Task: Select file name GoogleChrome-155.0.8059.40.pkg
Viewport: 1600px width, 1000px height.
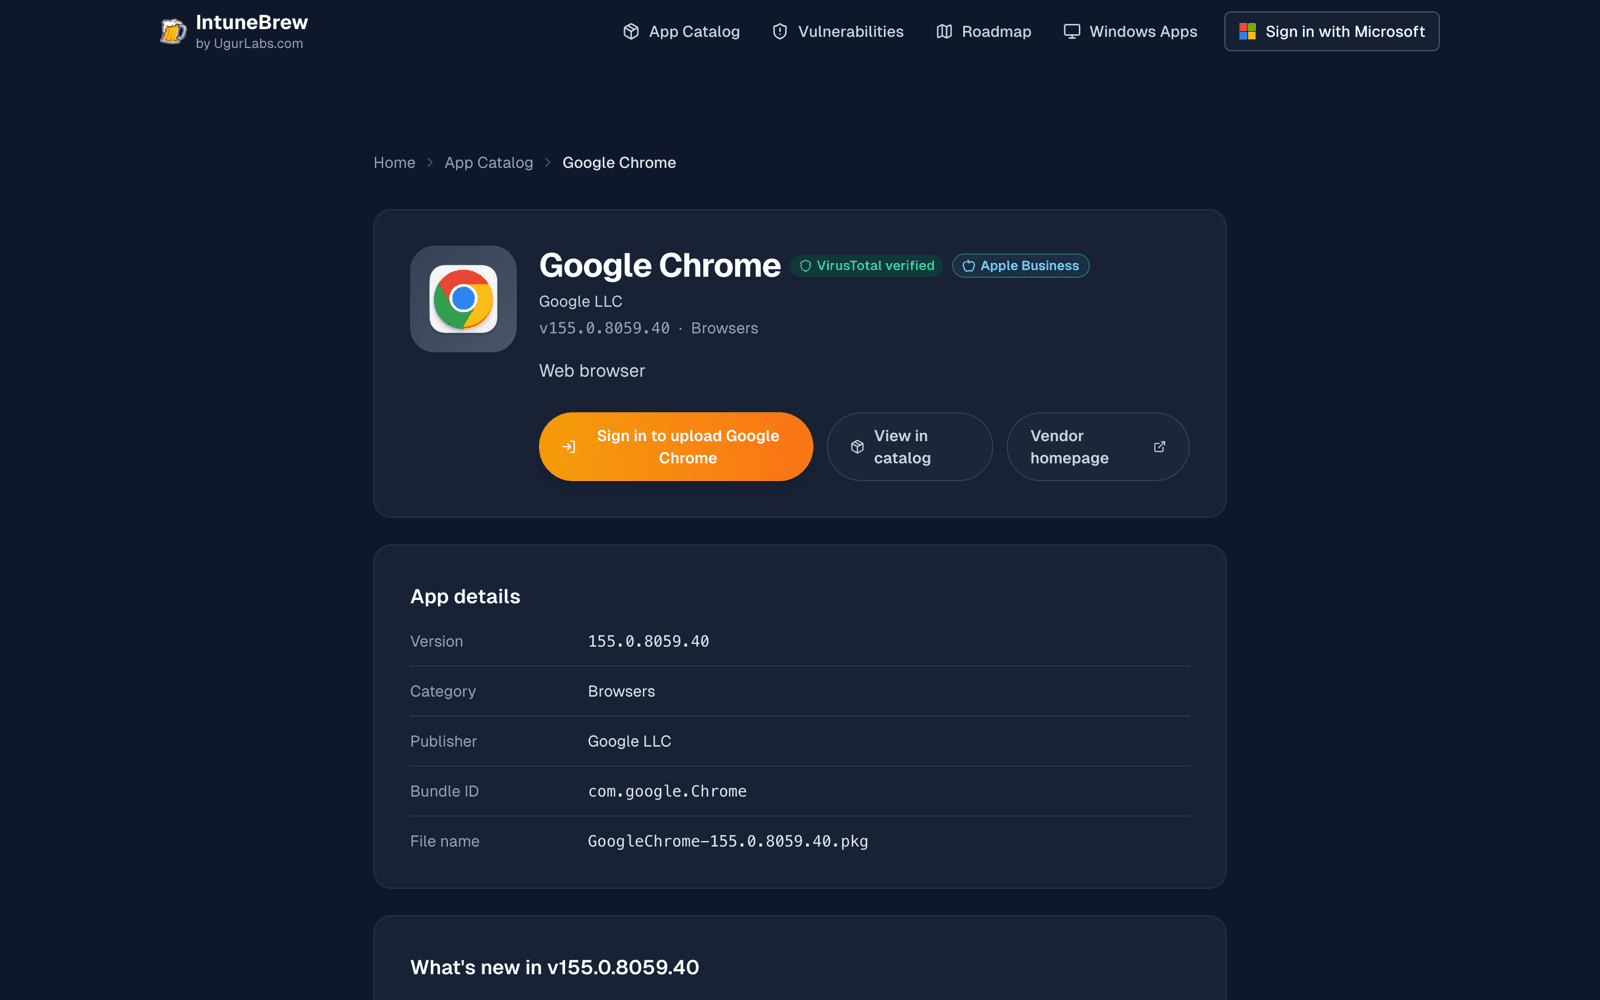Action: click(728, 841)
